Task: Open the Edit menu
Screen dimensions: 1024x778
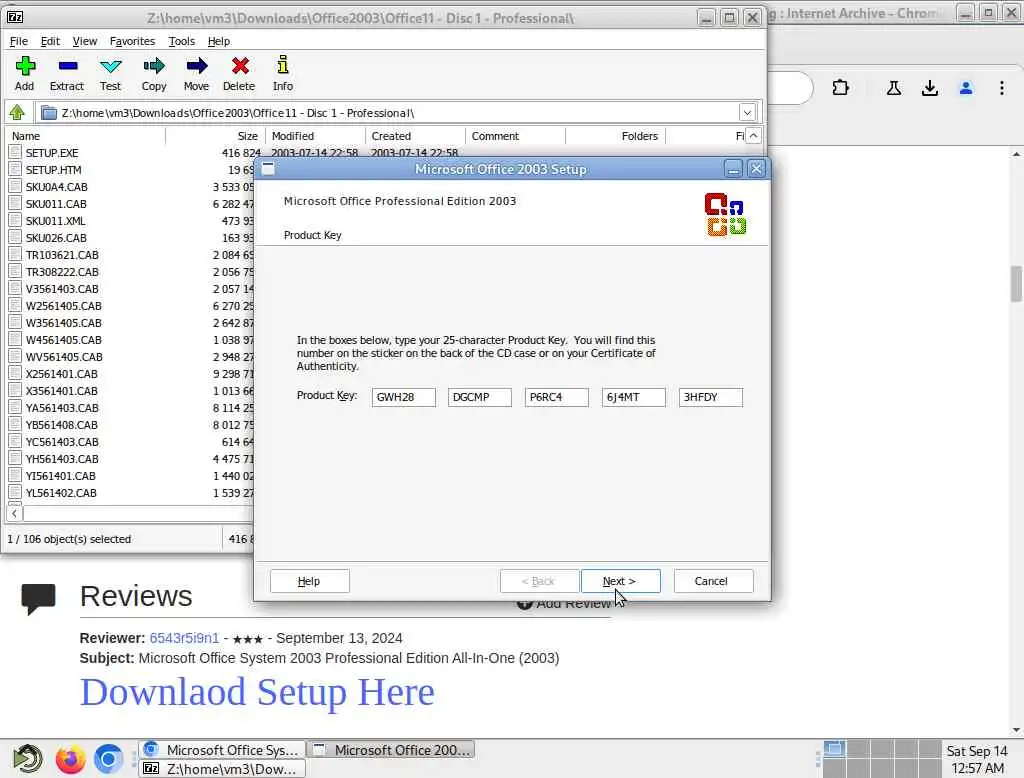Action: pyautogui.click(x=50, y=41)
